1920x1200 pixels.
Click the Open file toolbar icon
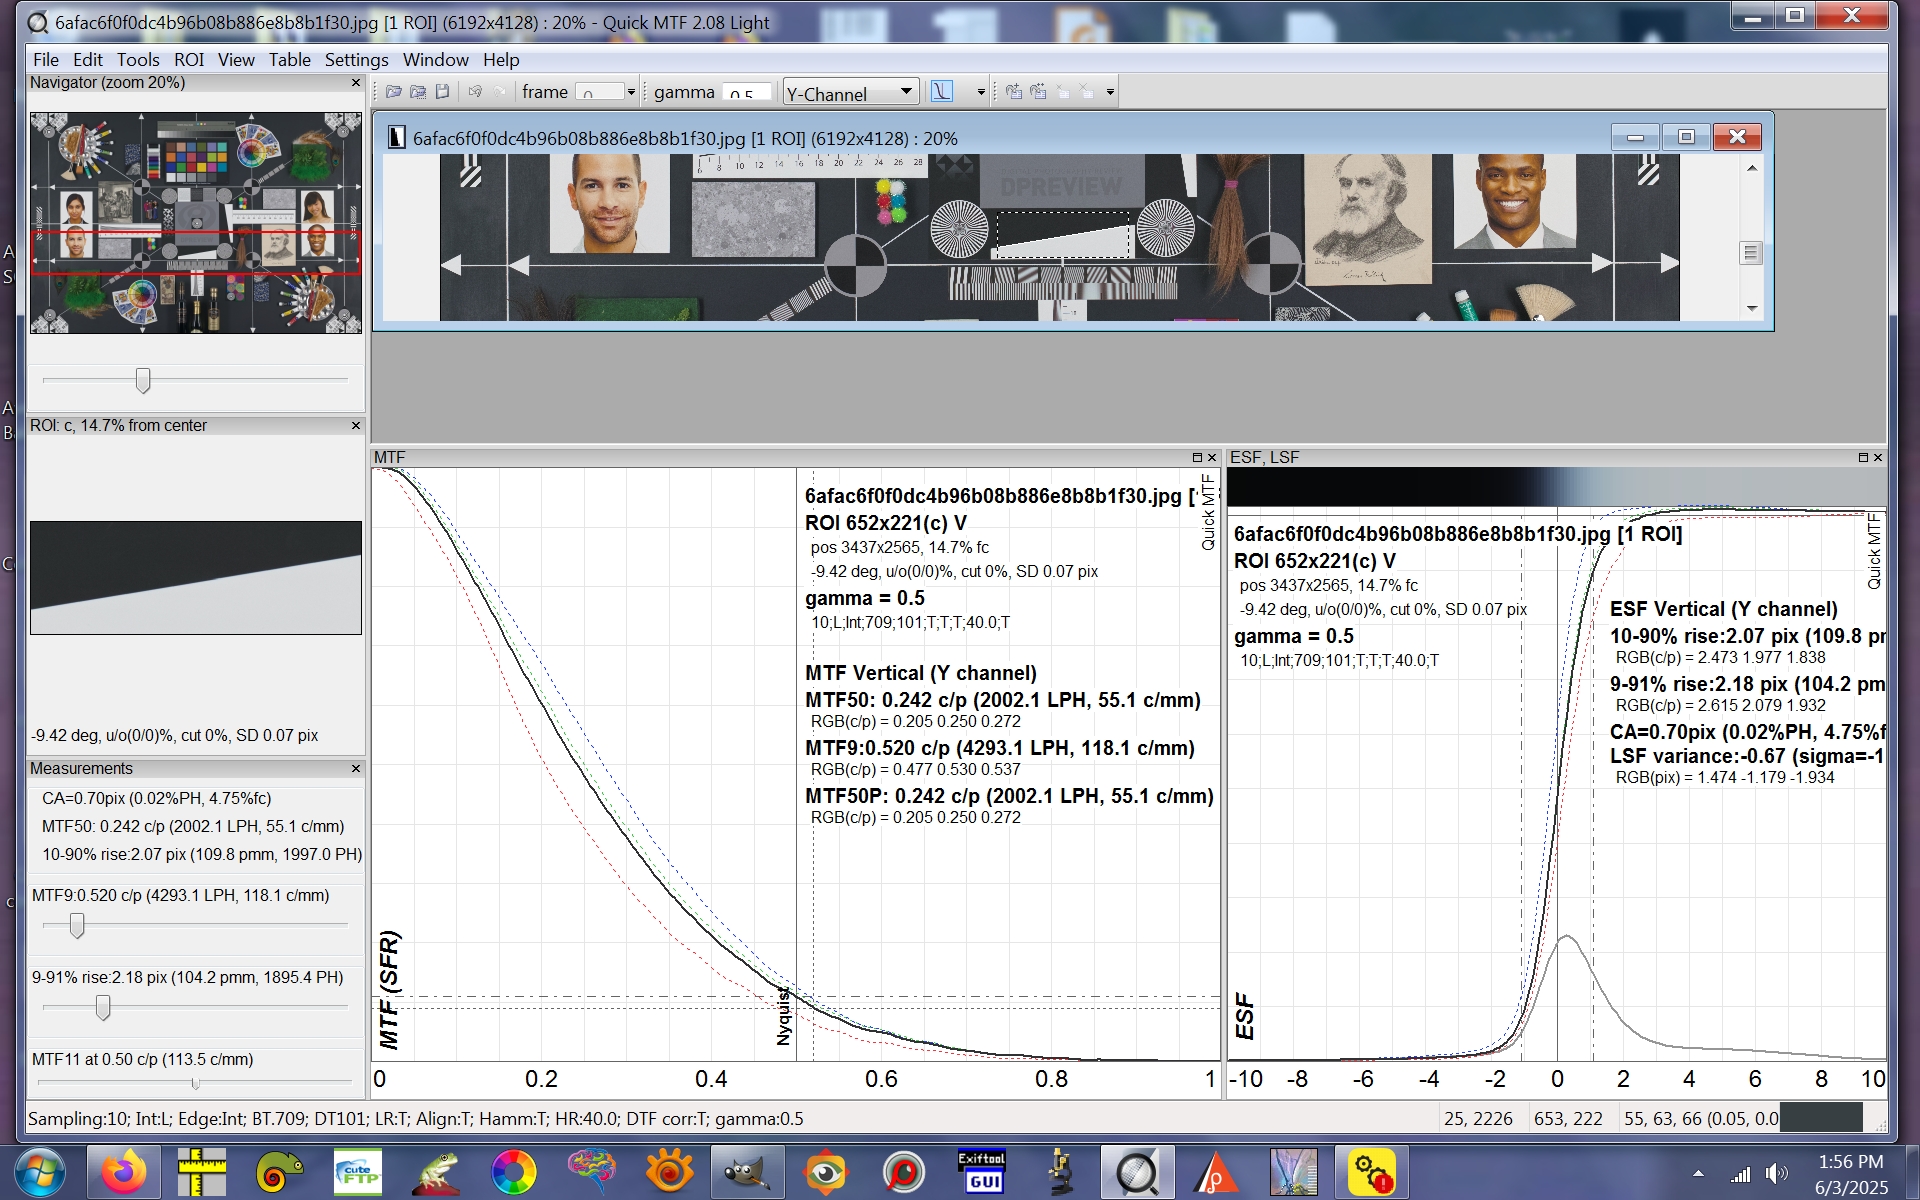(x=393, y=92)
